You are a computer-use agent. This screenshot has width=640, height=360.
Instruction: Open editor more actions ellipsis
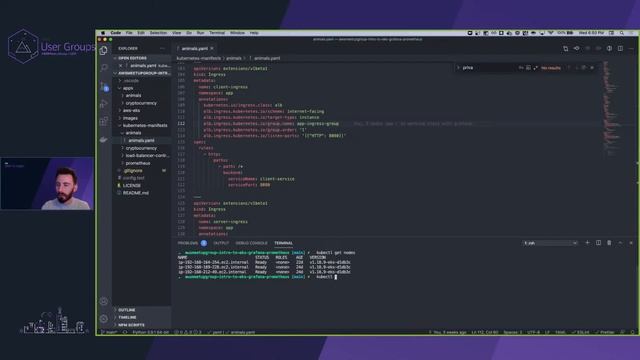click(x=631, y=49)
